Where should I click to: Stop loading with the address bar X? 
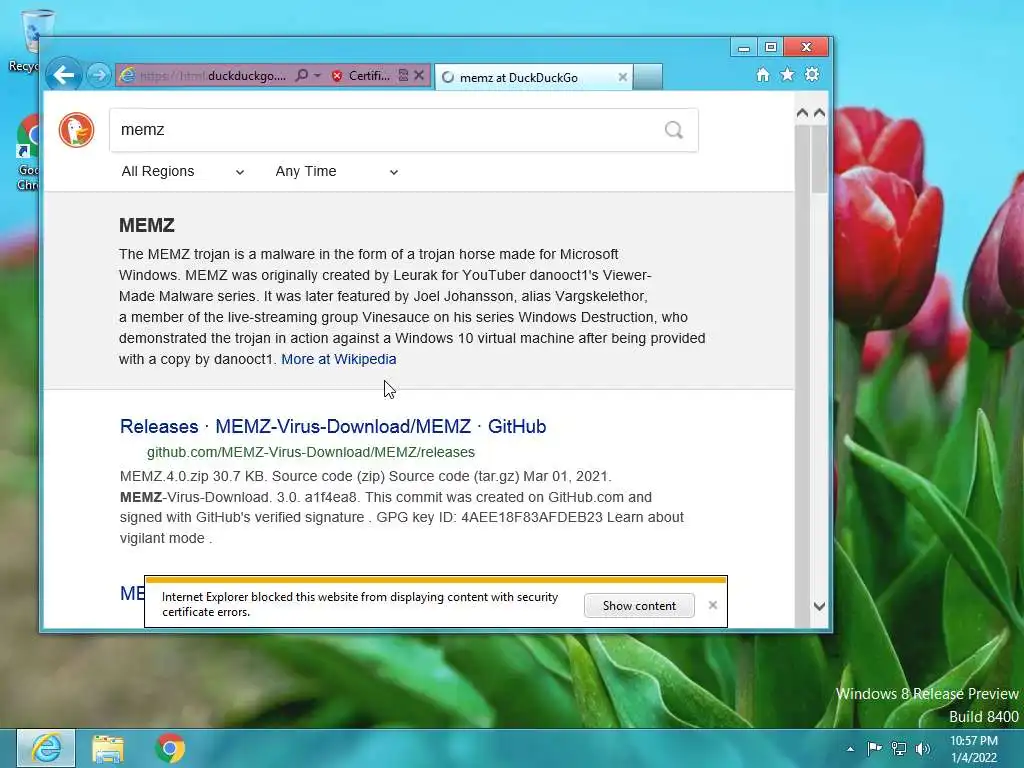tap(419, 75)
